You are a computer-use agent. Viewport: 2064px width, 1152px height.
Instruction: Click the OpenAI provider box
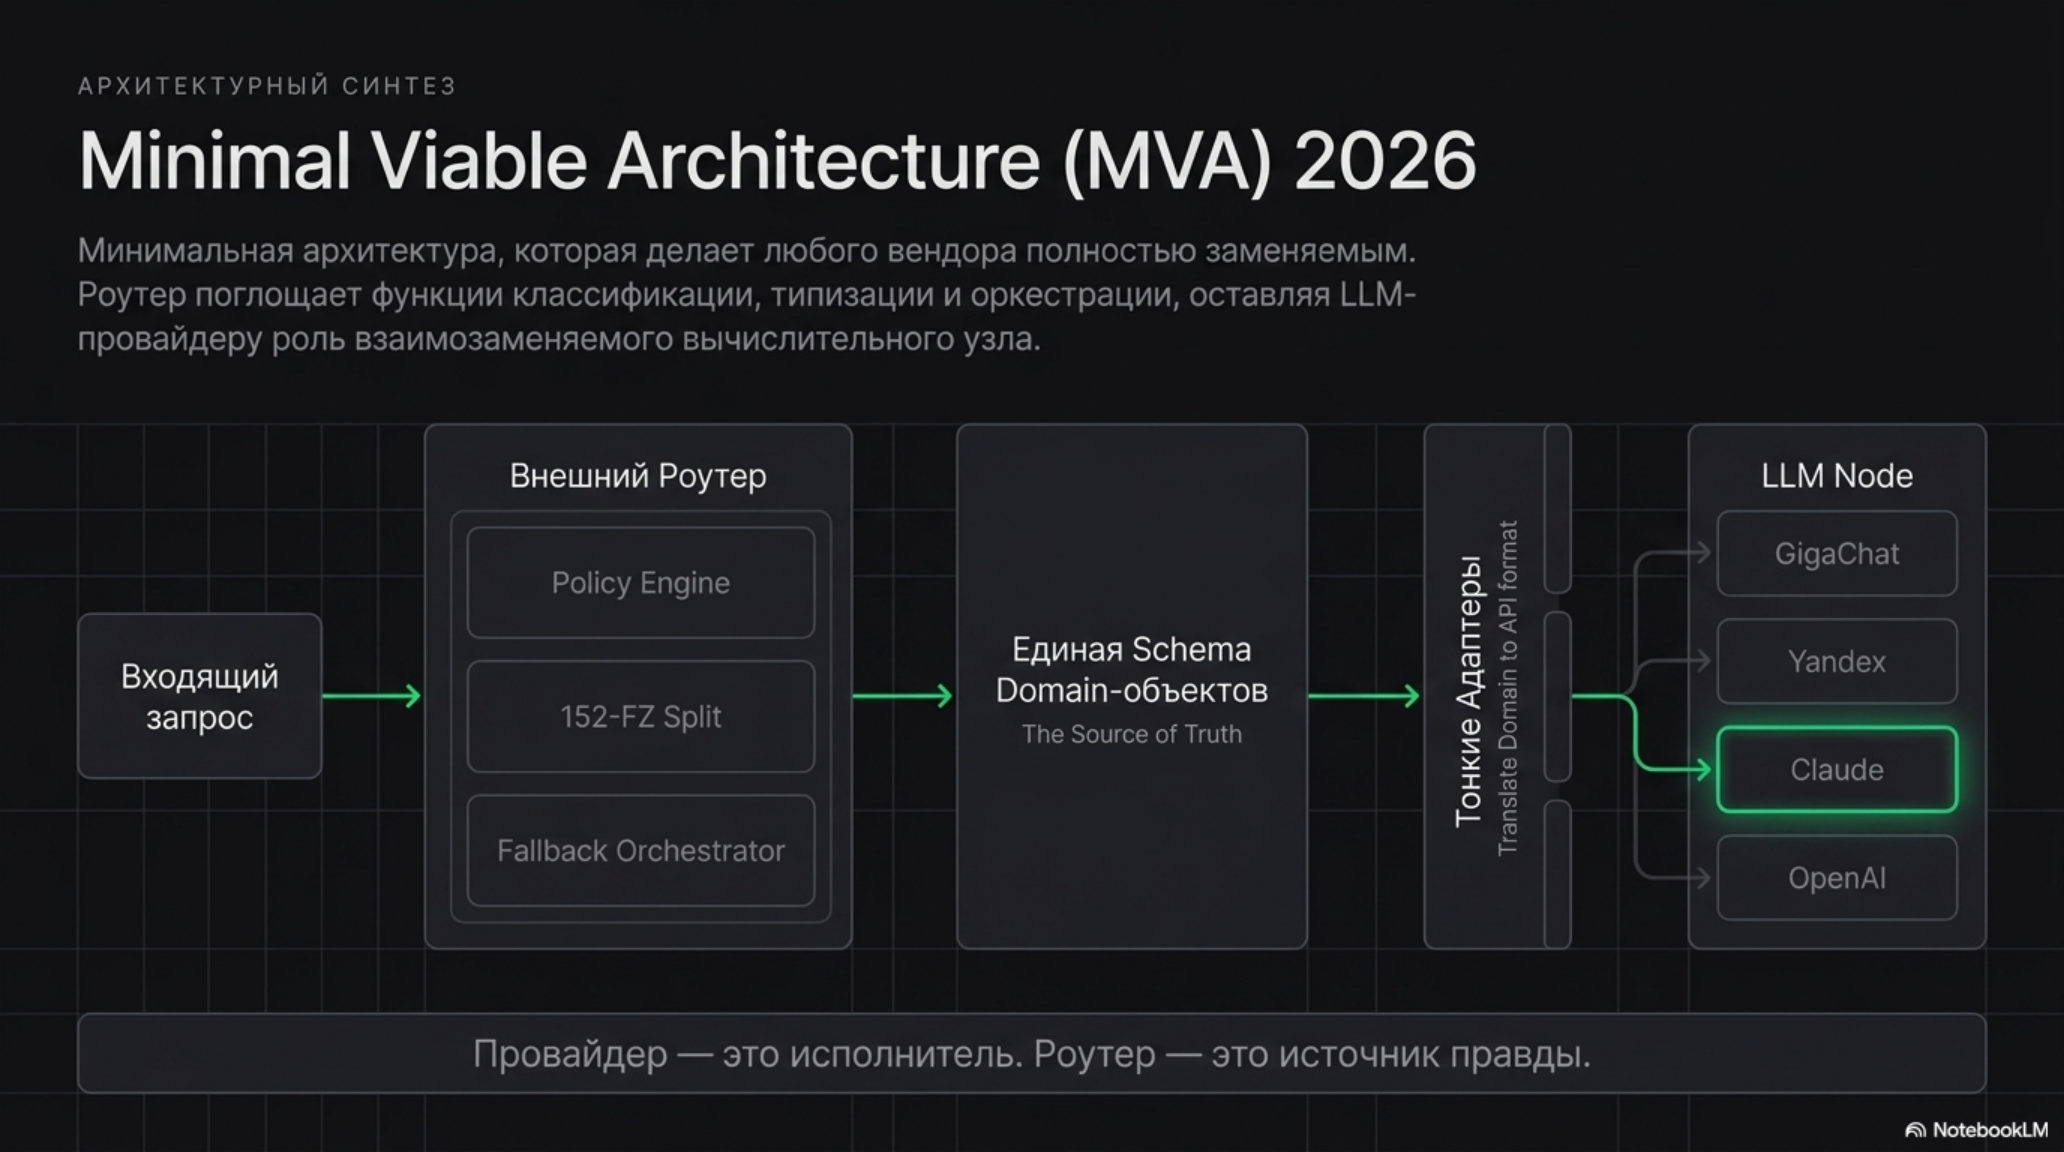tap(1837, 878)
